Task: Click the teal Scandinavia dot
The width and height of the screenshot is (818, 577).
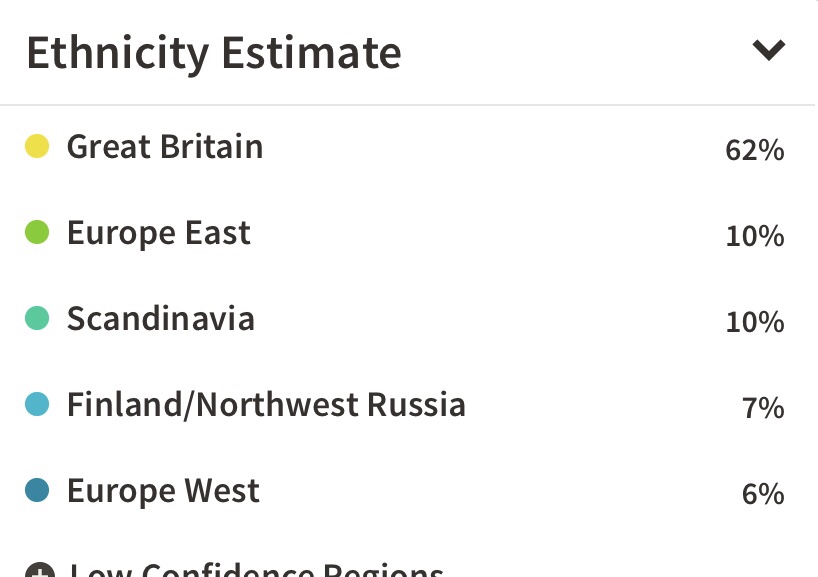Action: [x=37, y=320]
